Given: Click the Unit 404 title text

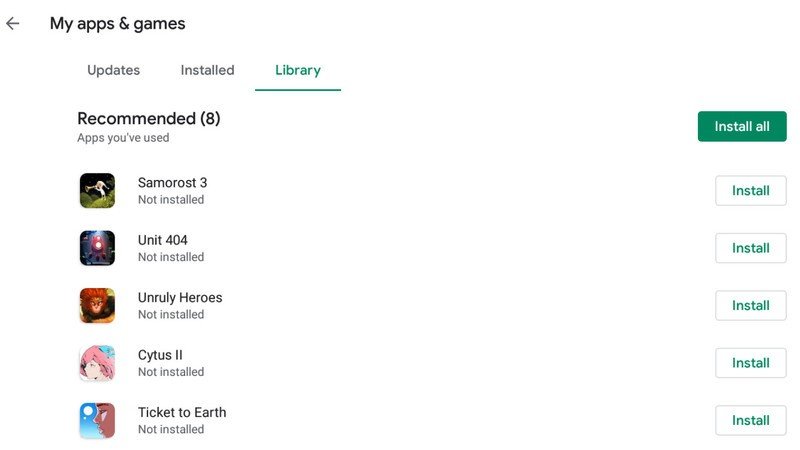Looking at the screenshot, I should 162,240.
